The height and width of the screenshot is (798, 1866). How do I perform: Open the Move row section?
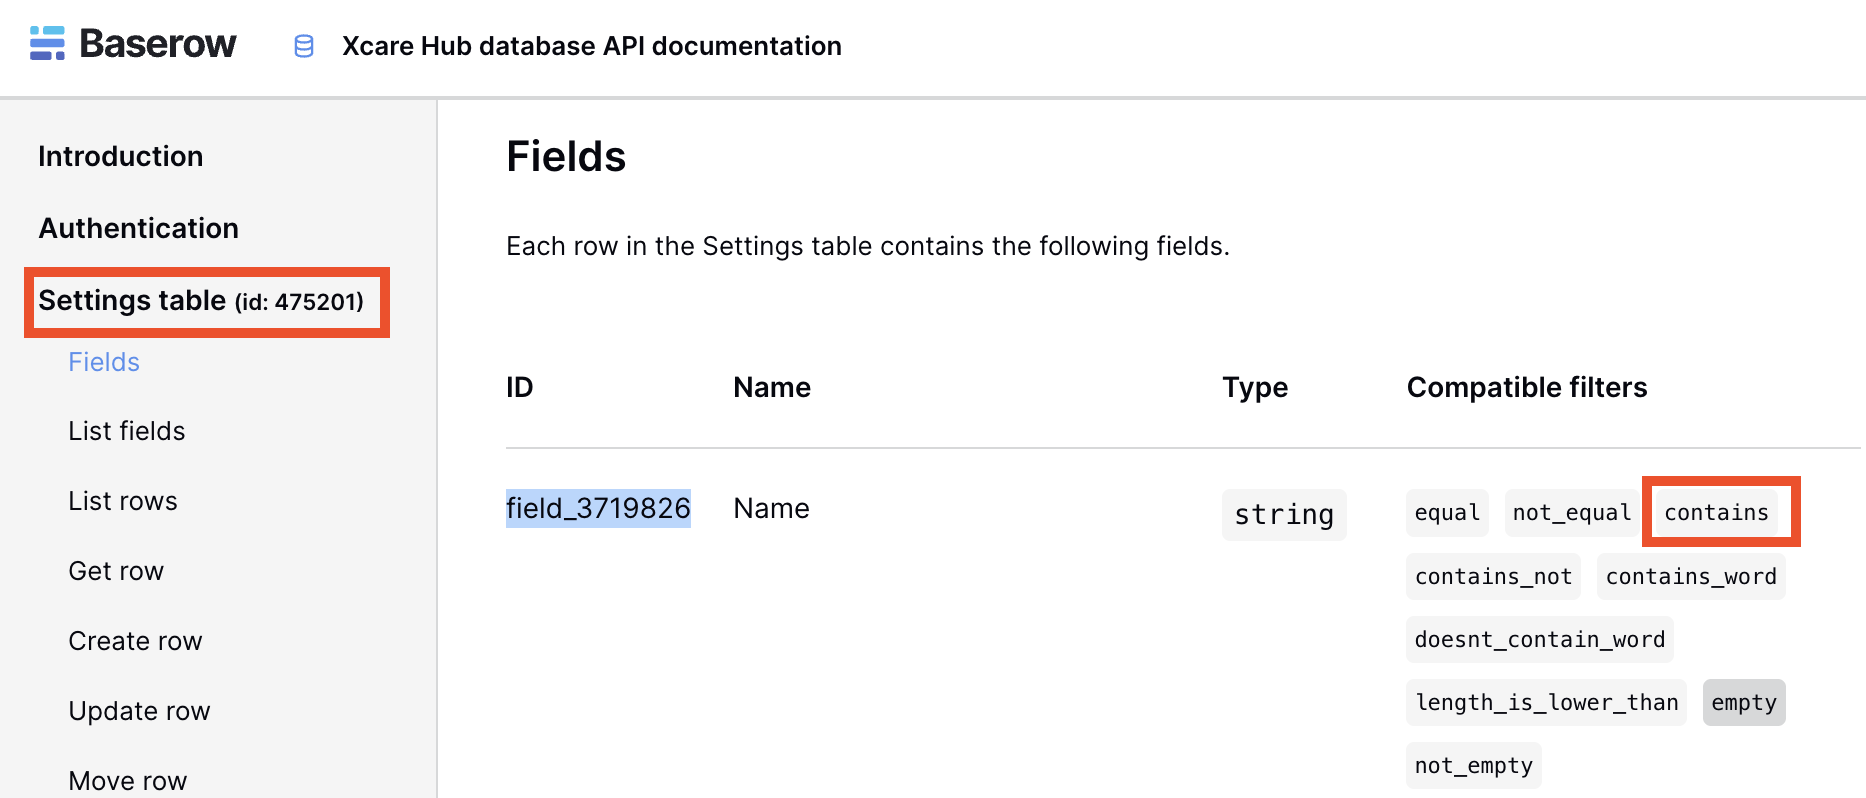[x=128, y=781]
